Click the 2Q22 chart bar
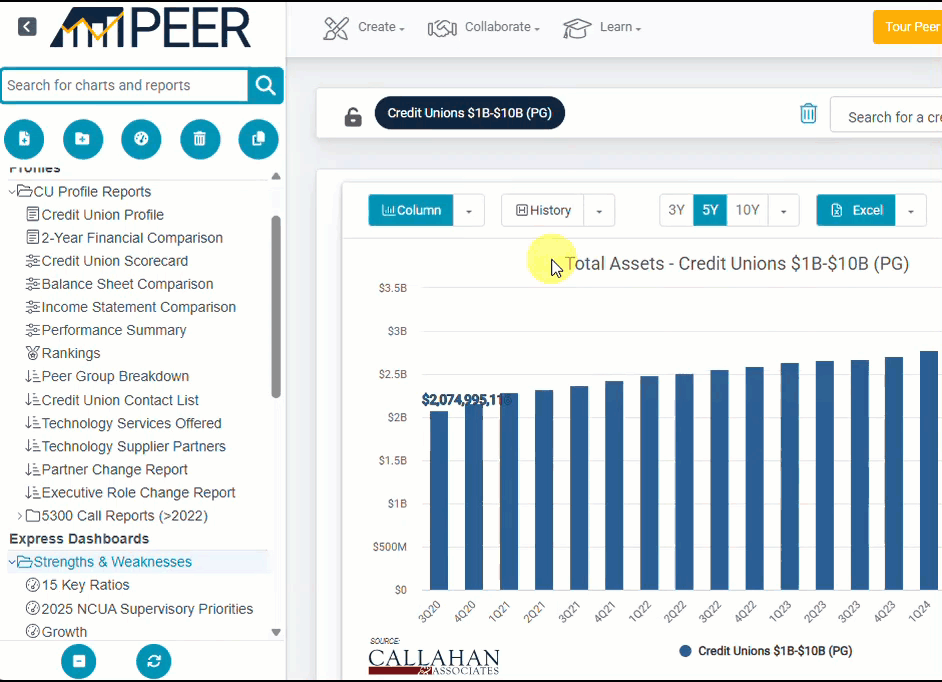The width and height of the screenshot is (942, 682). [x=684, y=482]
